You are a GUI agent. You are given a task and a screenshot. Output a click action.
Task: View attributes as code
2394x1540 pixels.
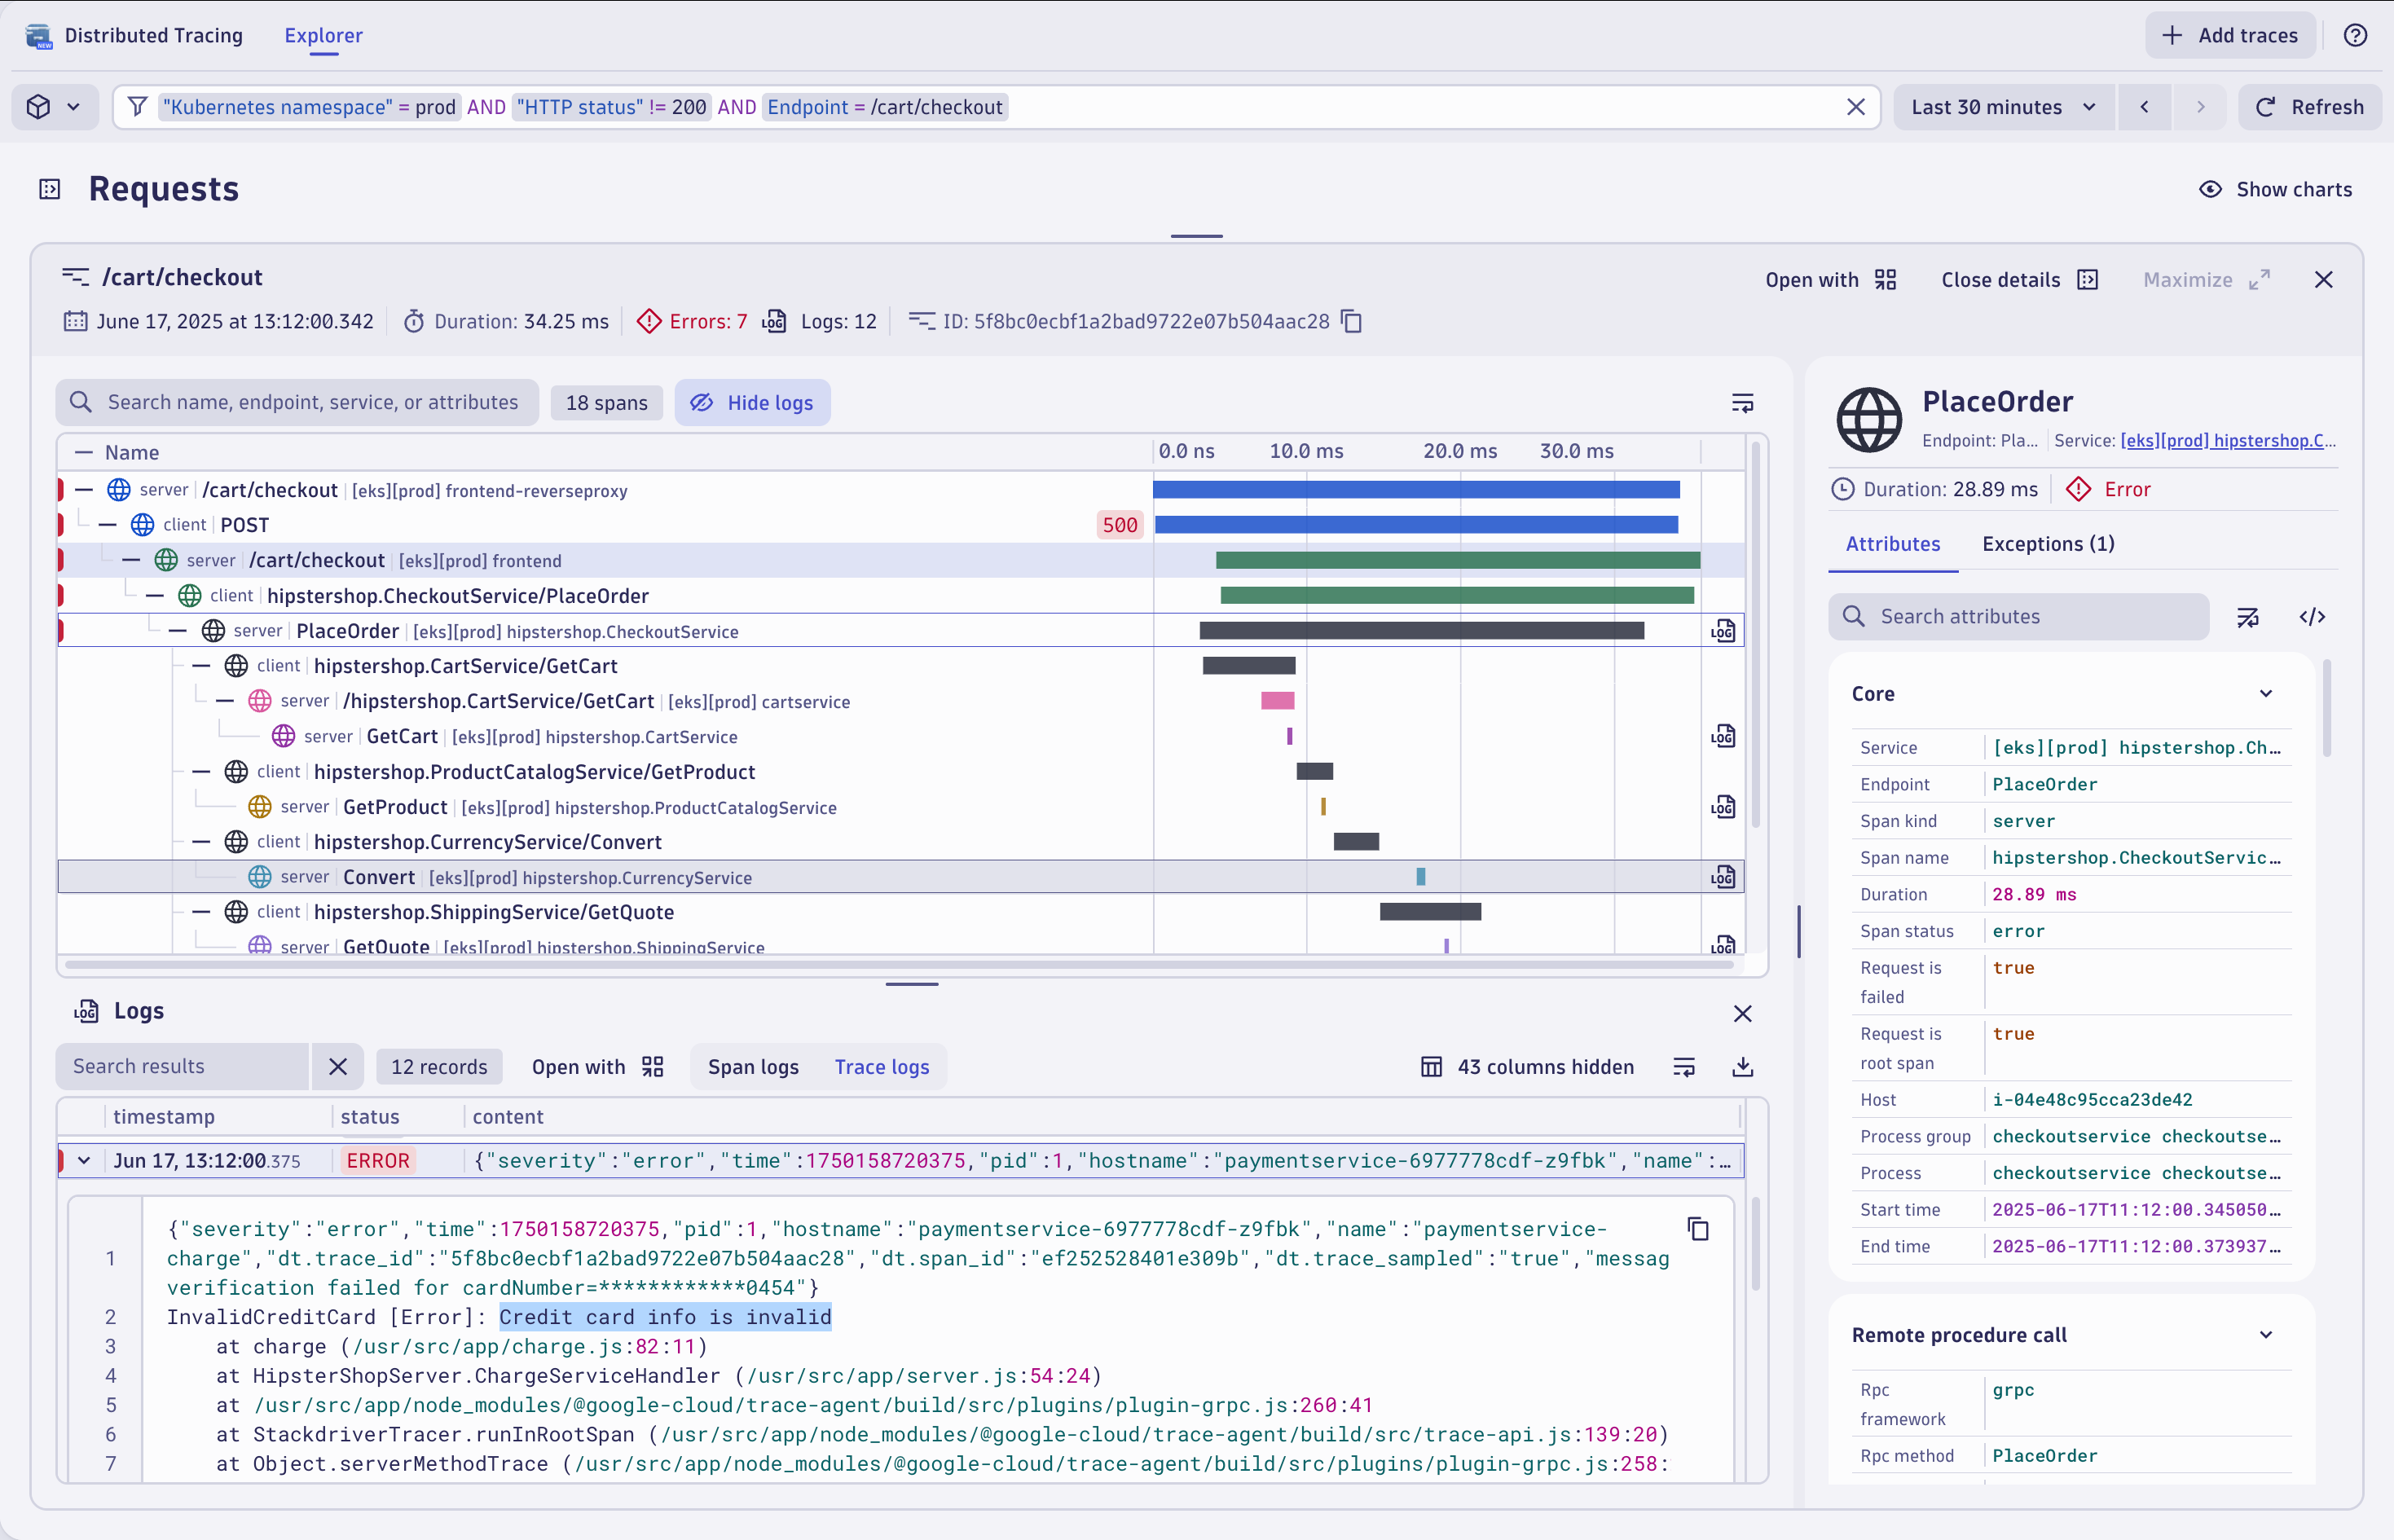2313,616
